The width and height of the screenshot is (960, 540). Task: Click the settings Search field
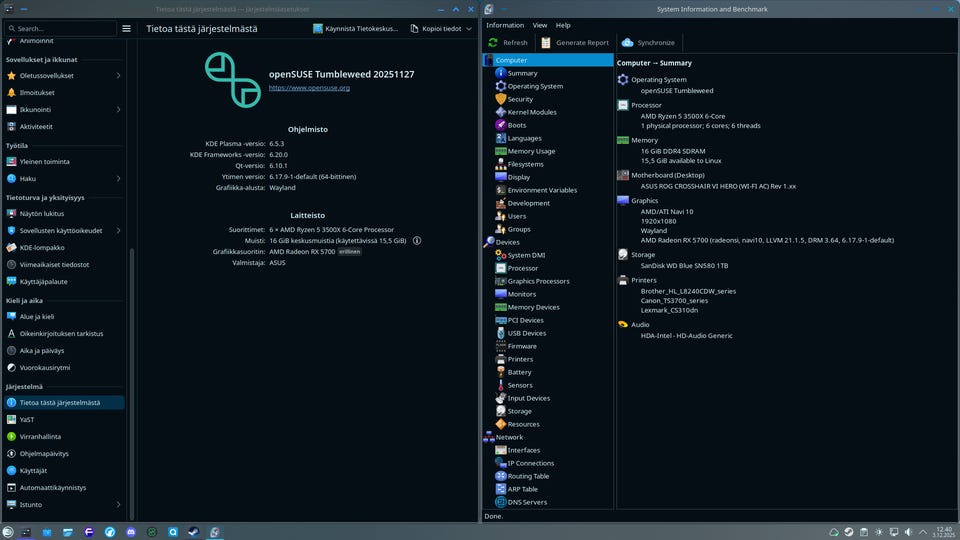[60, 29]
